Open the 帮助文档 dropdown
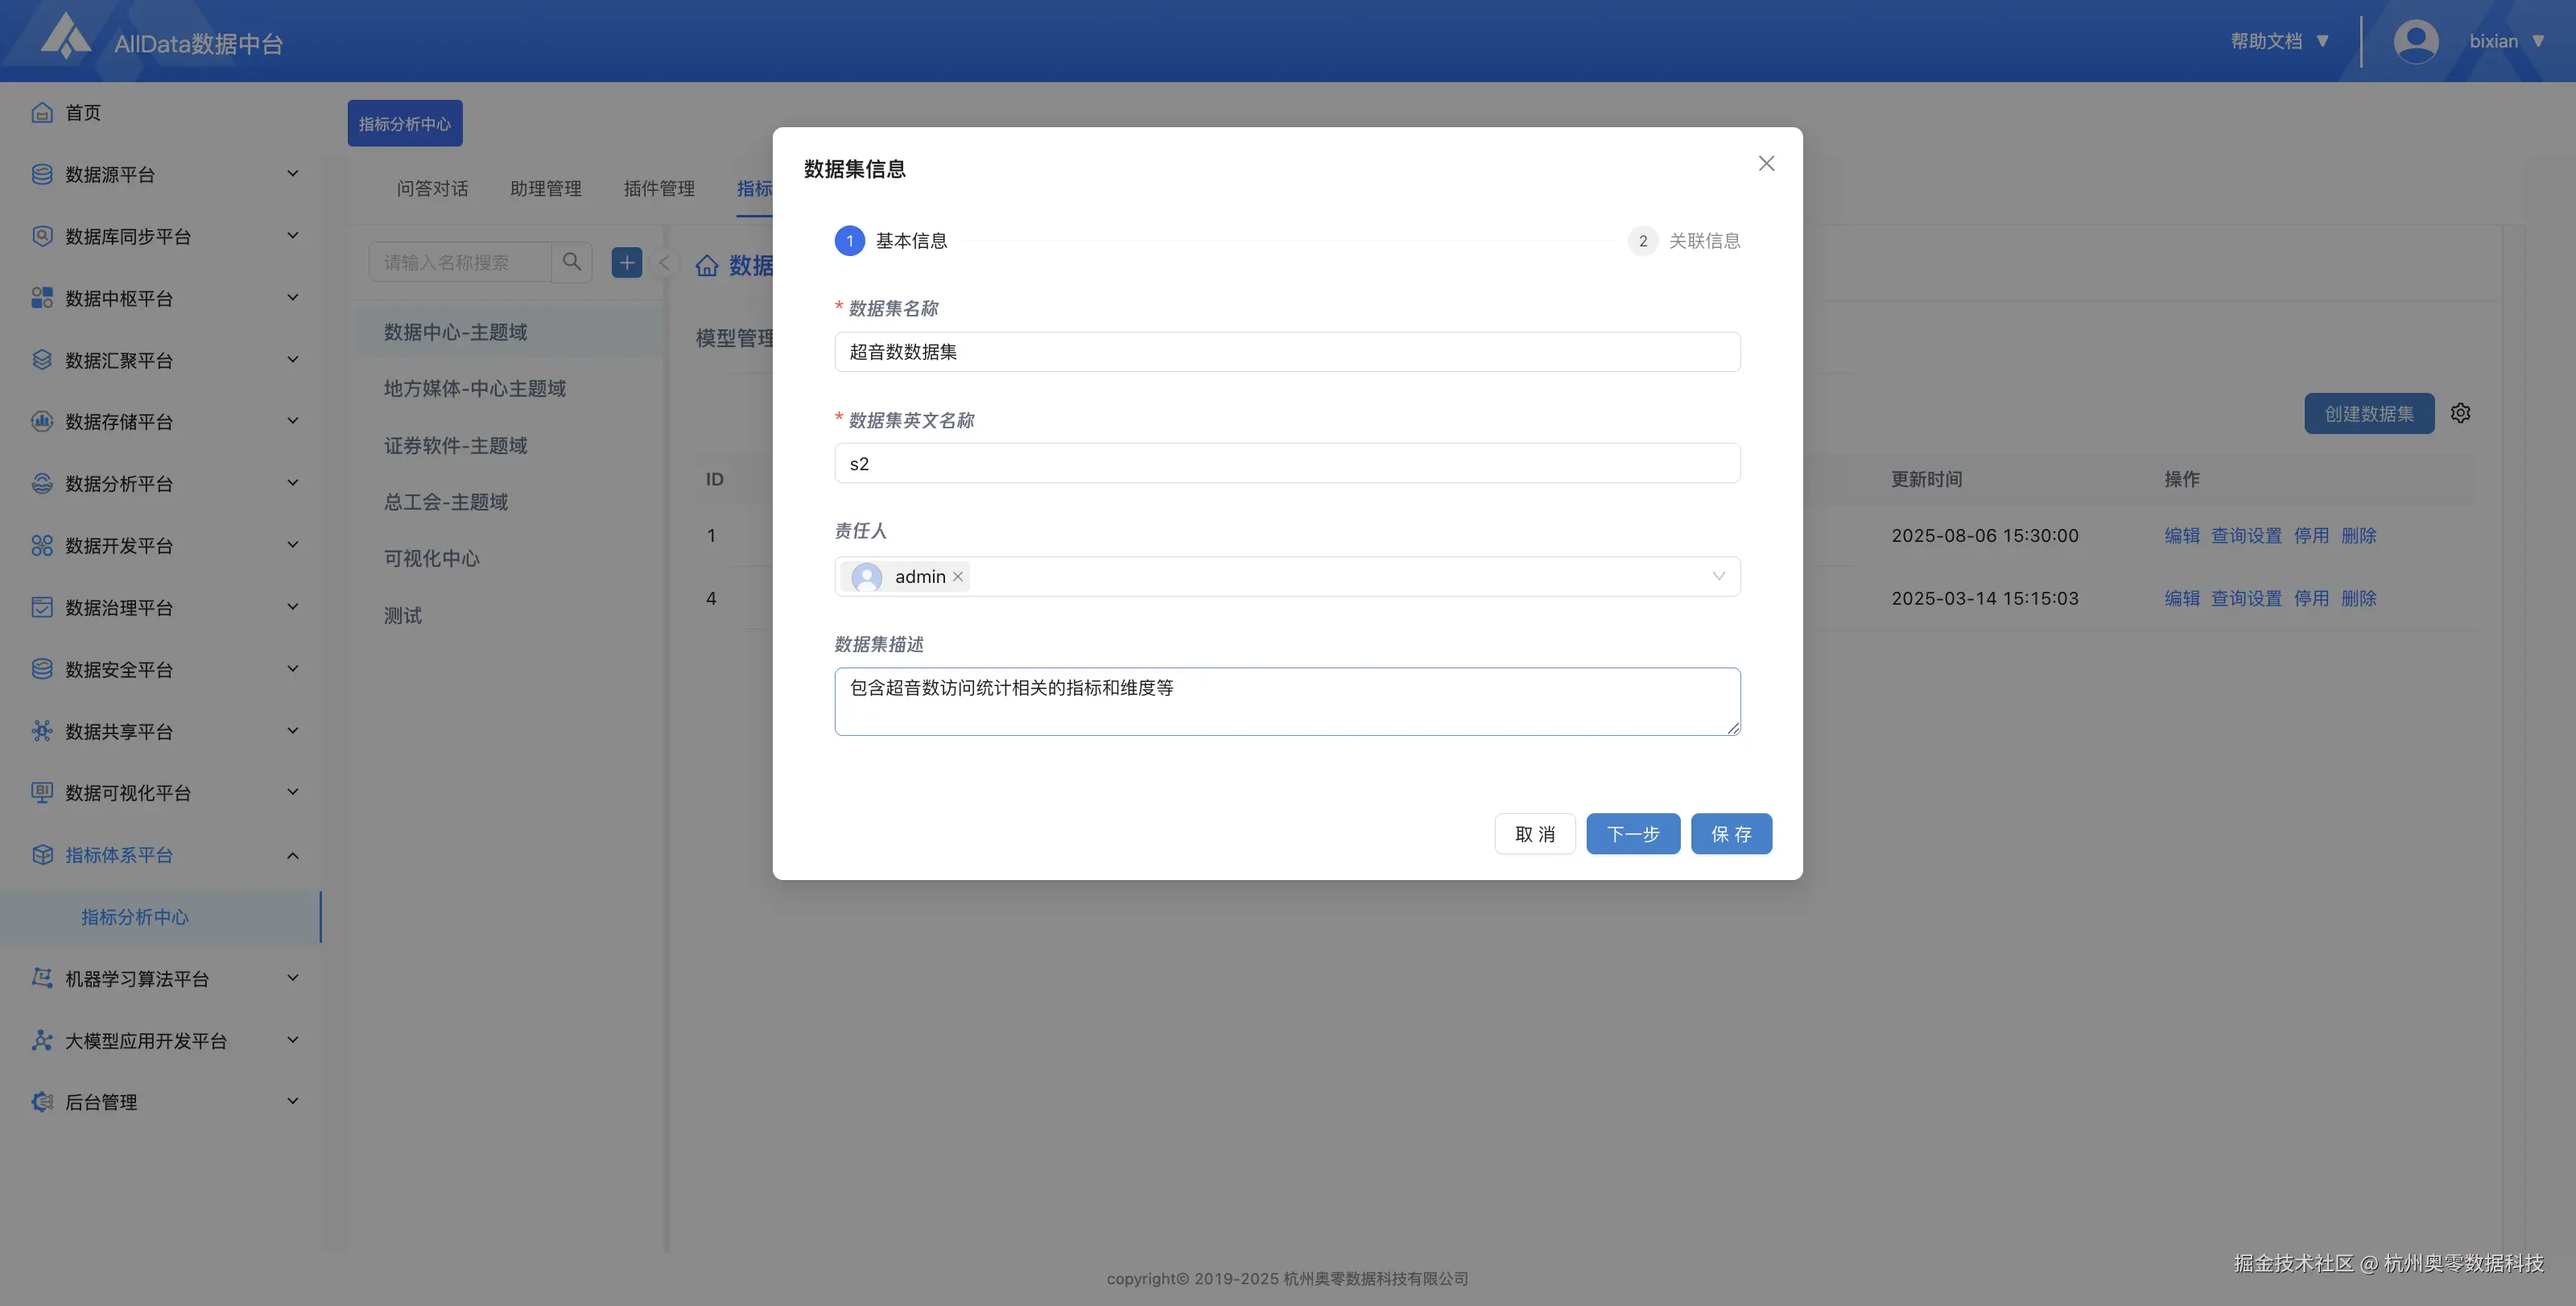2576x1306 pixels. 2279,41
